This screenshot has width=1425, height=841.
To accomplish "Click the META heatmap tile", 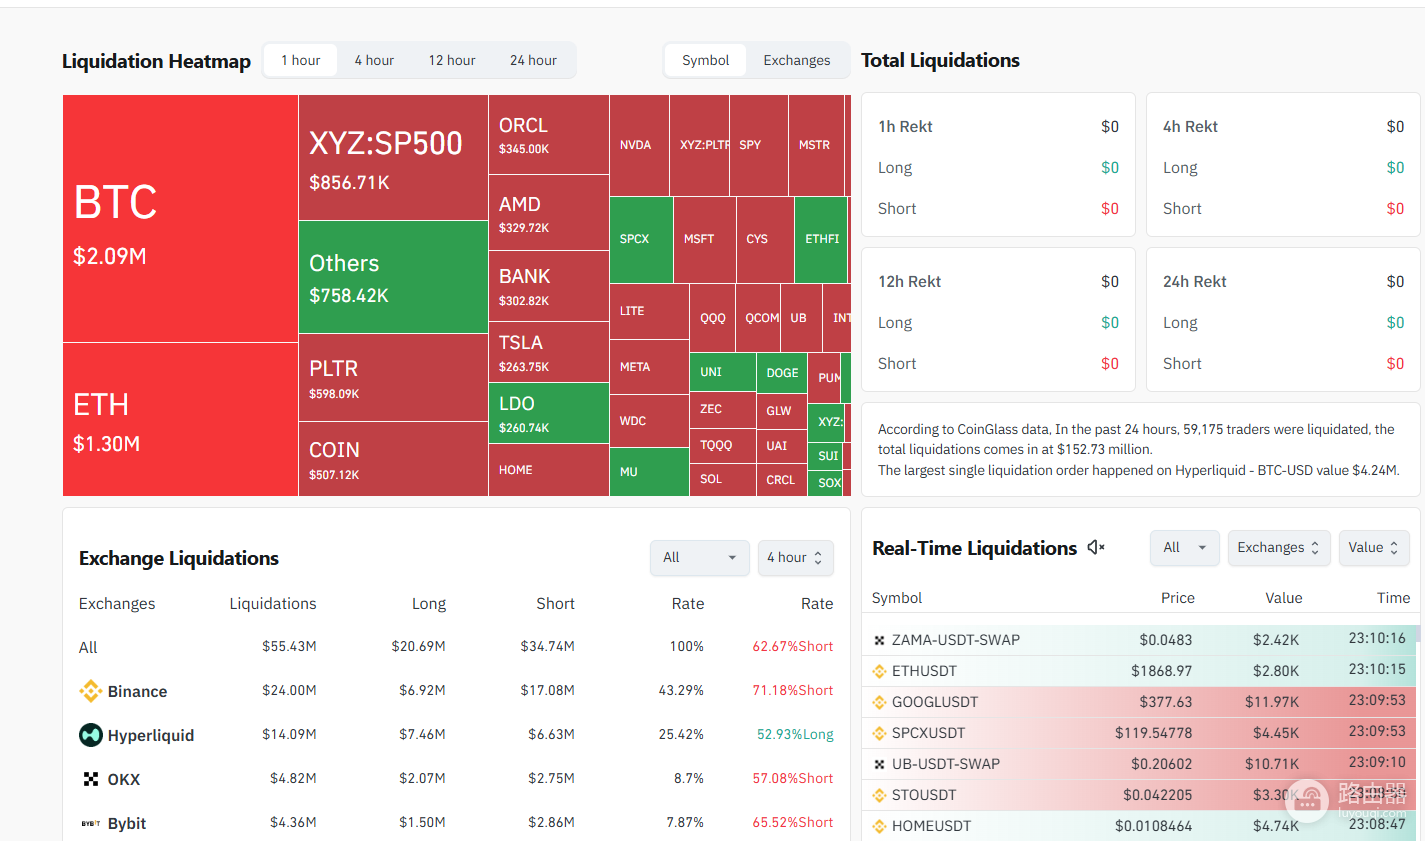I will pyautogui.click(x=649, y=367).
